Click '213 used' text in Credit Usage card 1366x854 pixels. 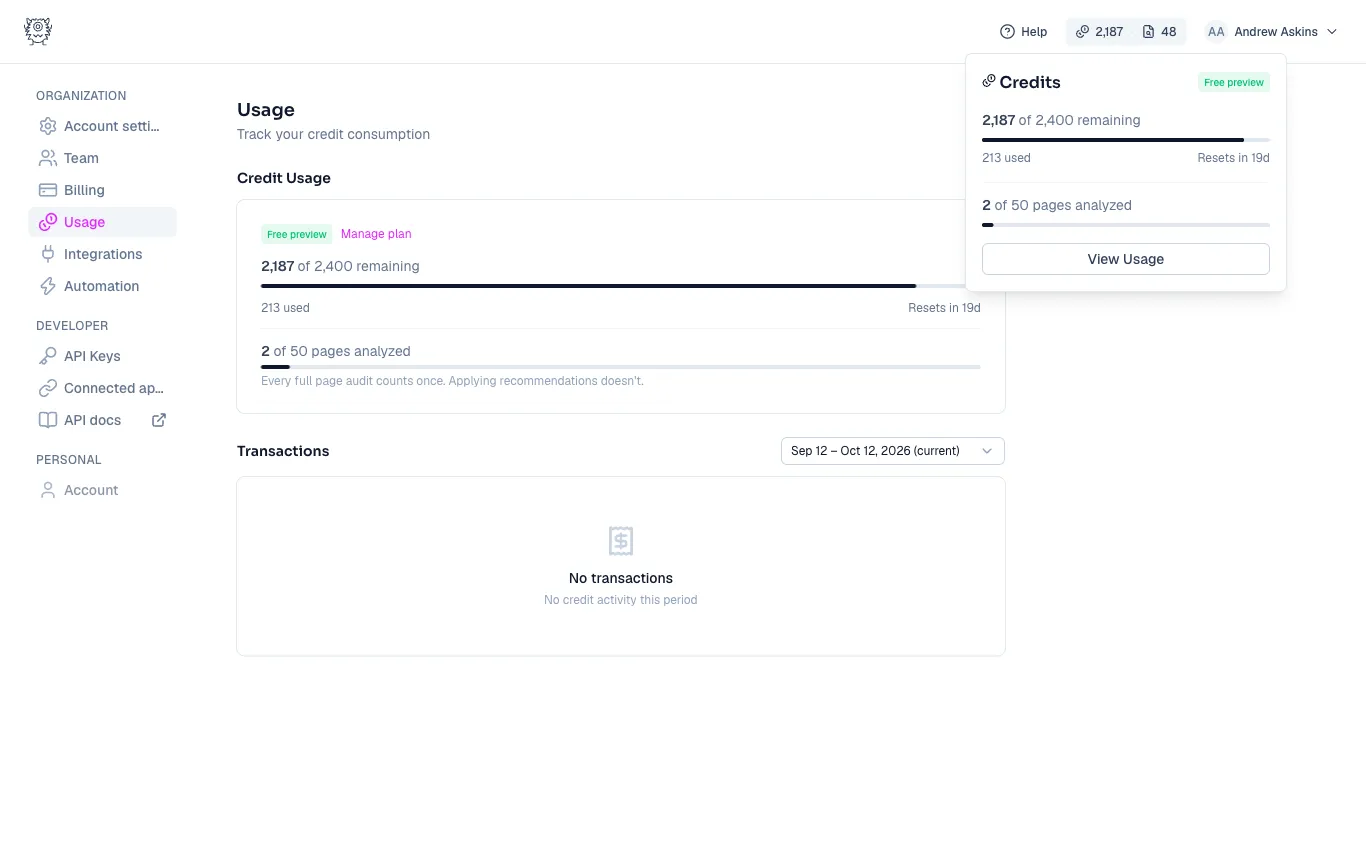(285, 308)
